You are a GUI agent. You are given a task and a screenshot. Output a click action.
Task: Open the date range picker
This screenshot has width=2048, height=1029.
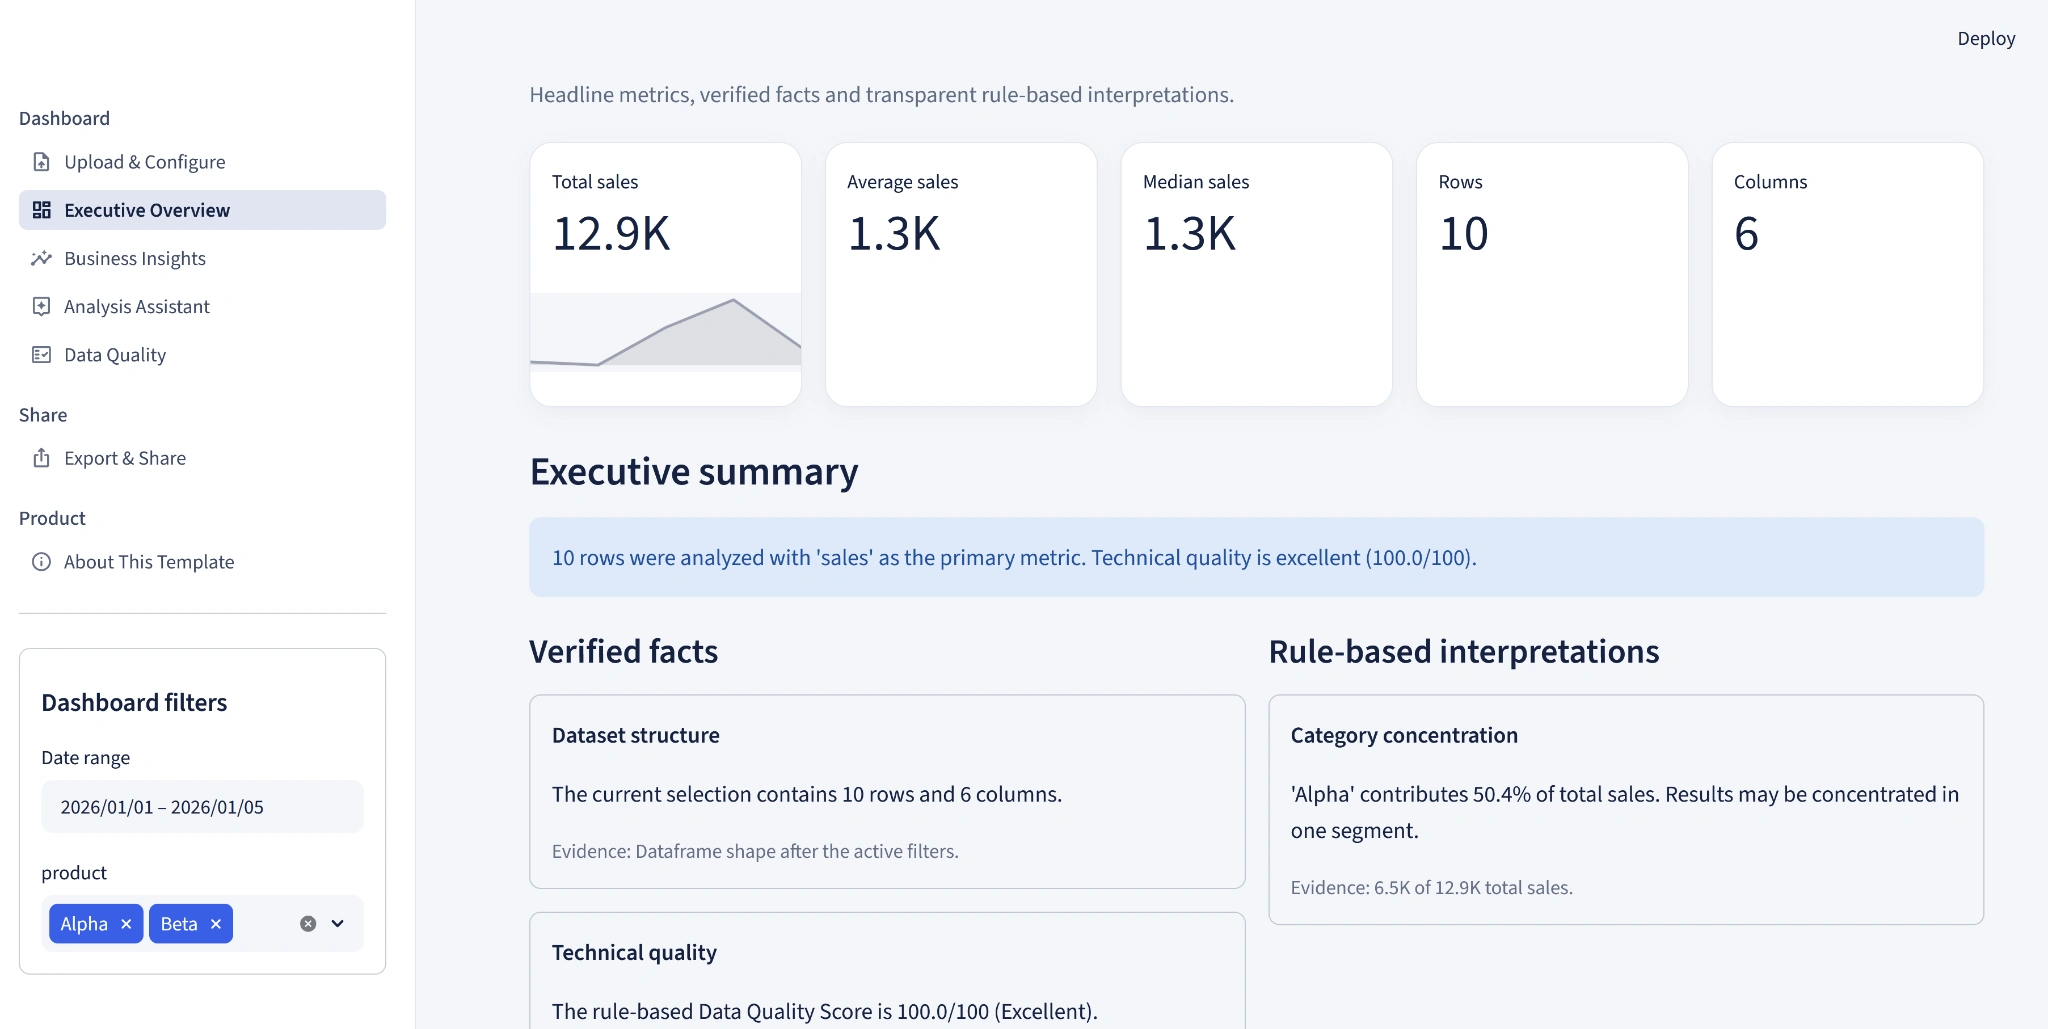click(202, 807)
